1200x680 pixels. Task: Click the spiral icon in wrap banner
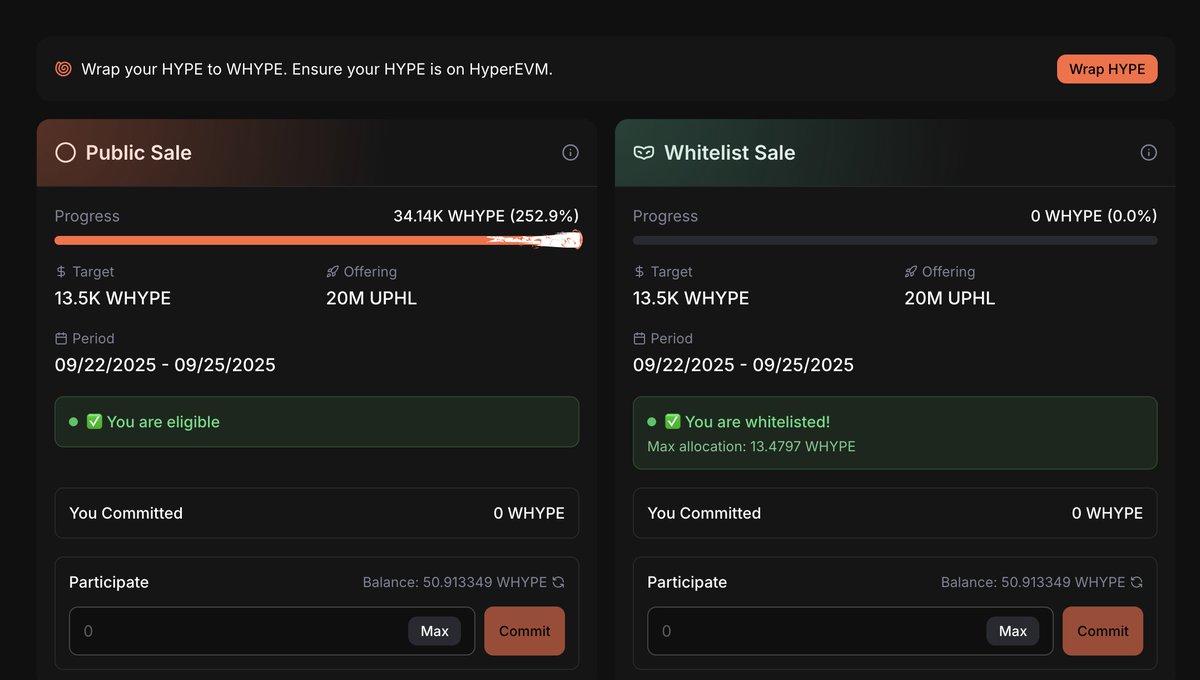click(x=63, y=69)
